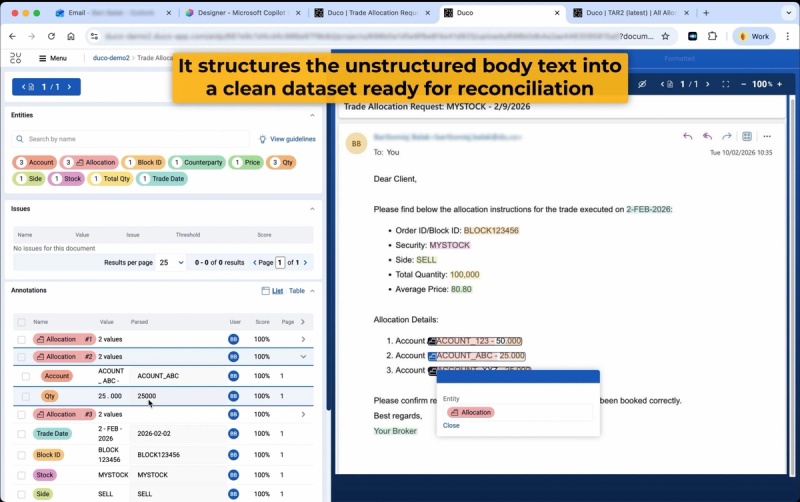Tick the Trade Date row checkbox
The image size is (800, 502).
(x=21, y=434)
